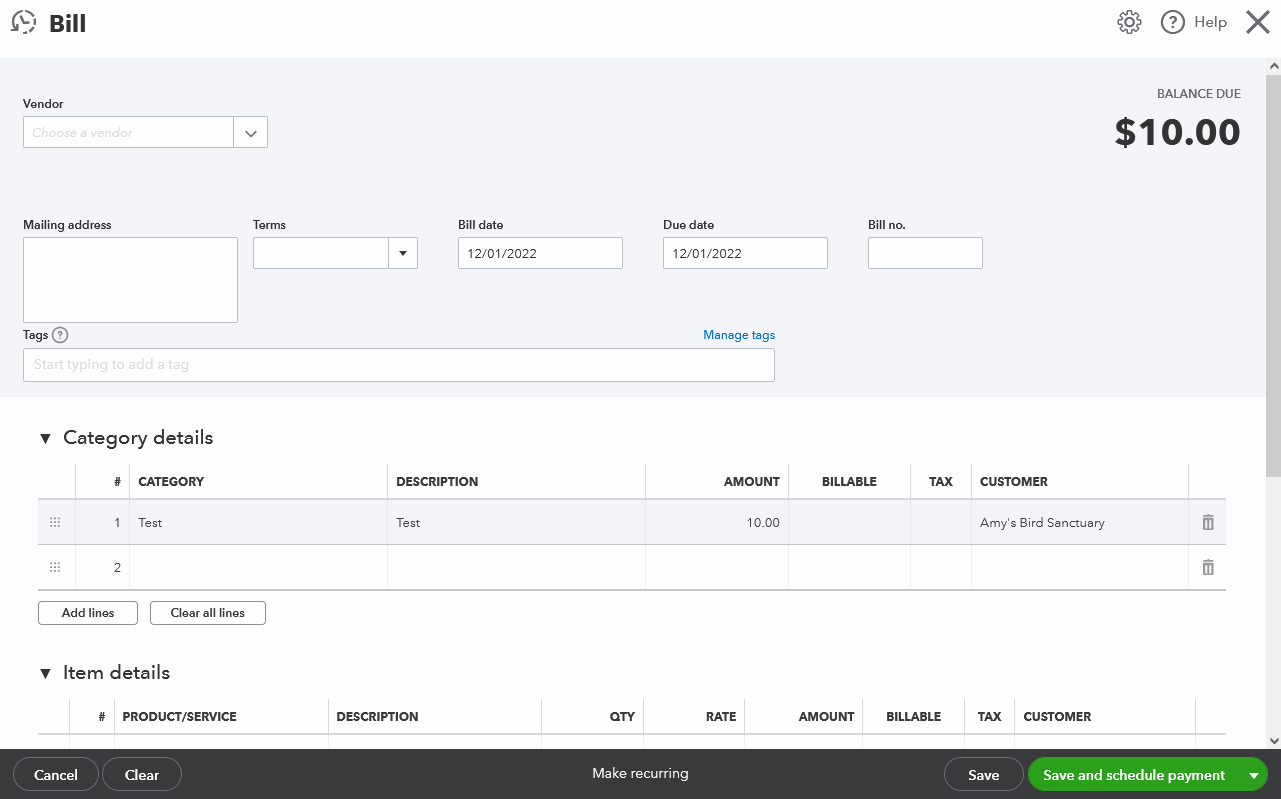Collapse the Category details section
This screenshot has width=1281, height=799.
pos(45,438)
